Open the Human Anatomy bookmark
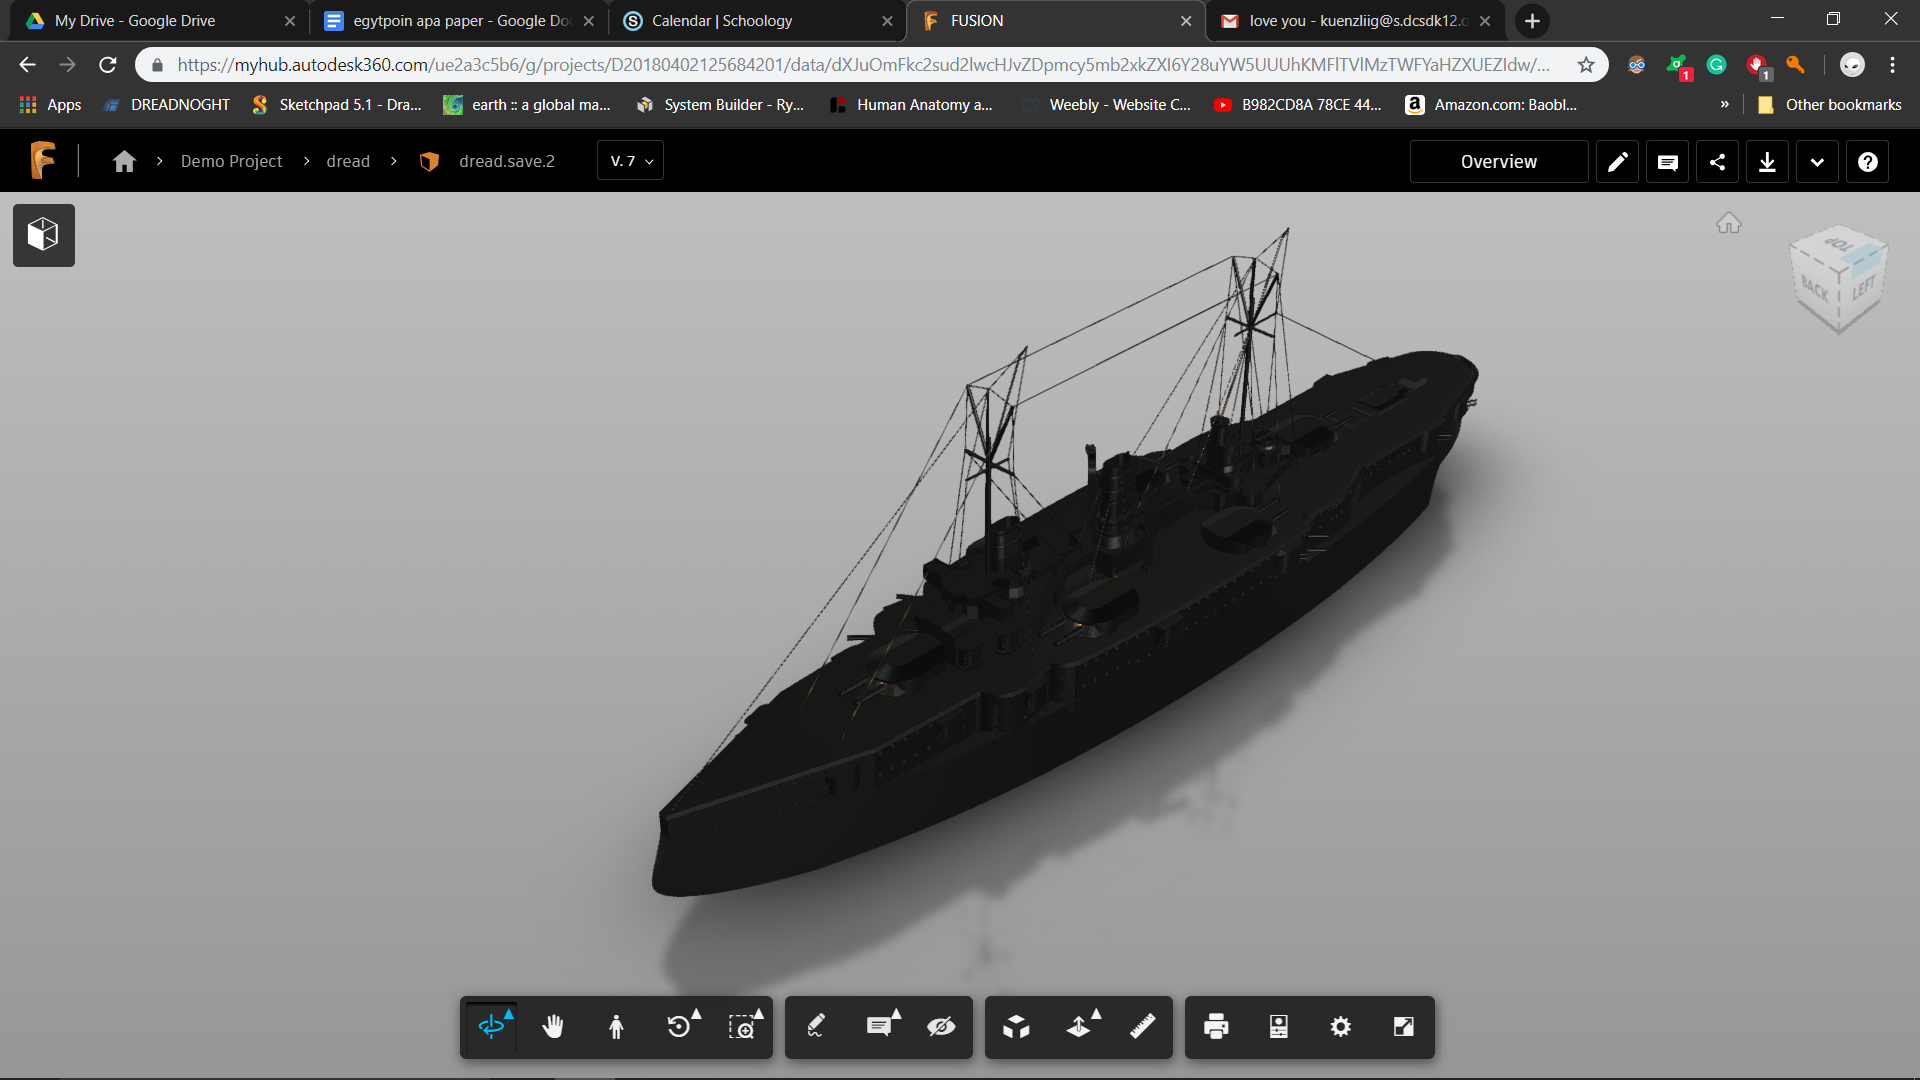Screen dimensions: 1920x1080 click(911, 105)
